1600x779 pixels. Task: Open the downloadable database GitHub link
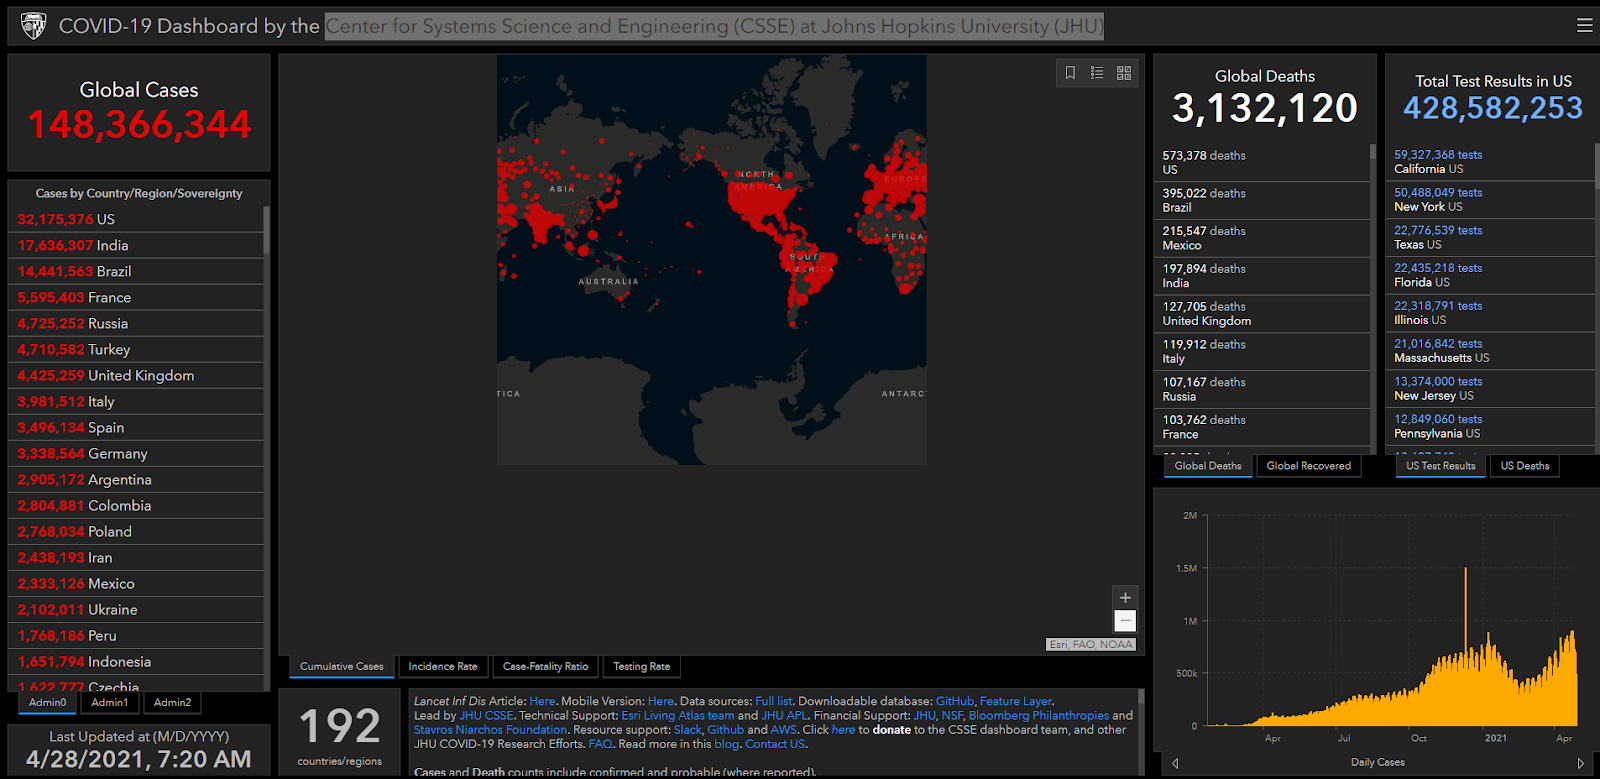coord(955,702)
